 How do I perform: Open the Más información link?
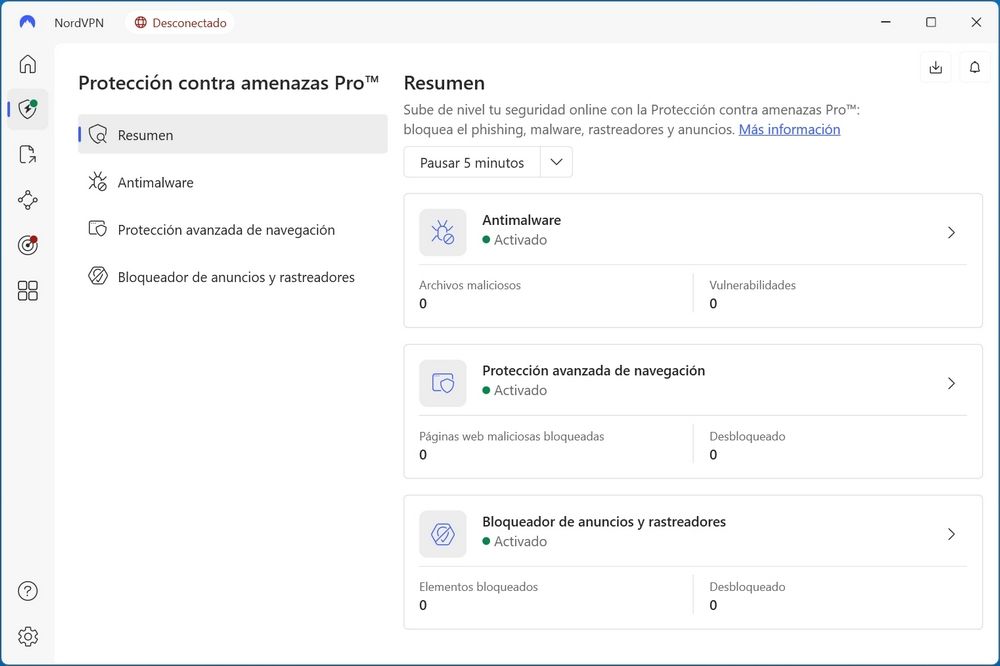click(789, 129)
